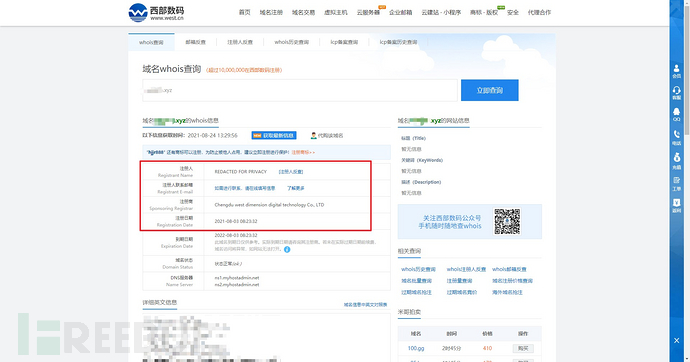Click the ns1.myhostadmin.net name server text
Screen dimensions: 690x362
point(237,278)
